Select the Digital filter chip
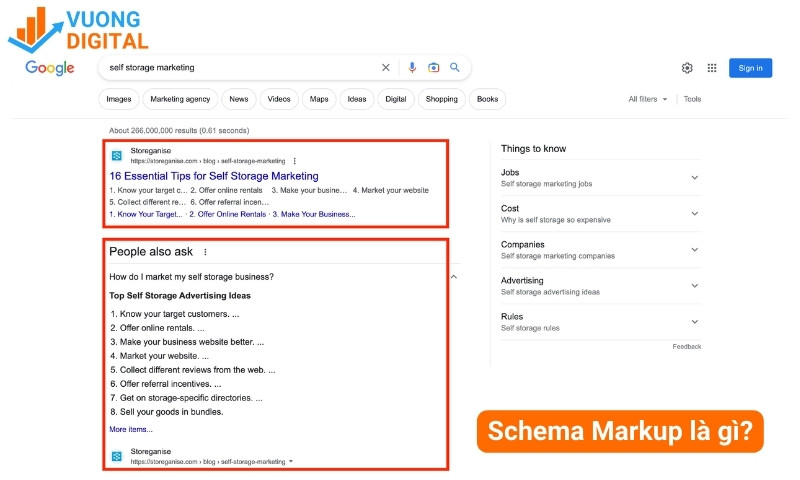800x480 pixels. 395,99
